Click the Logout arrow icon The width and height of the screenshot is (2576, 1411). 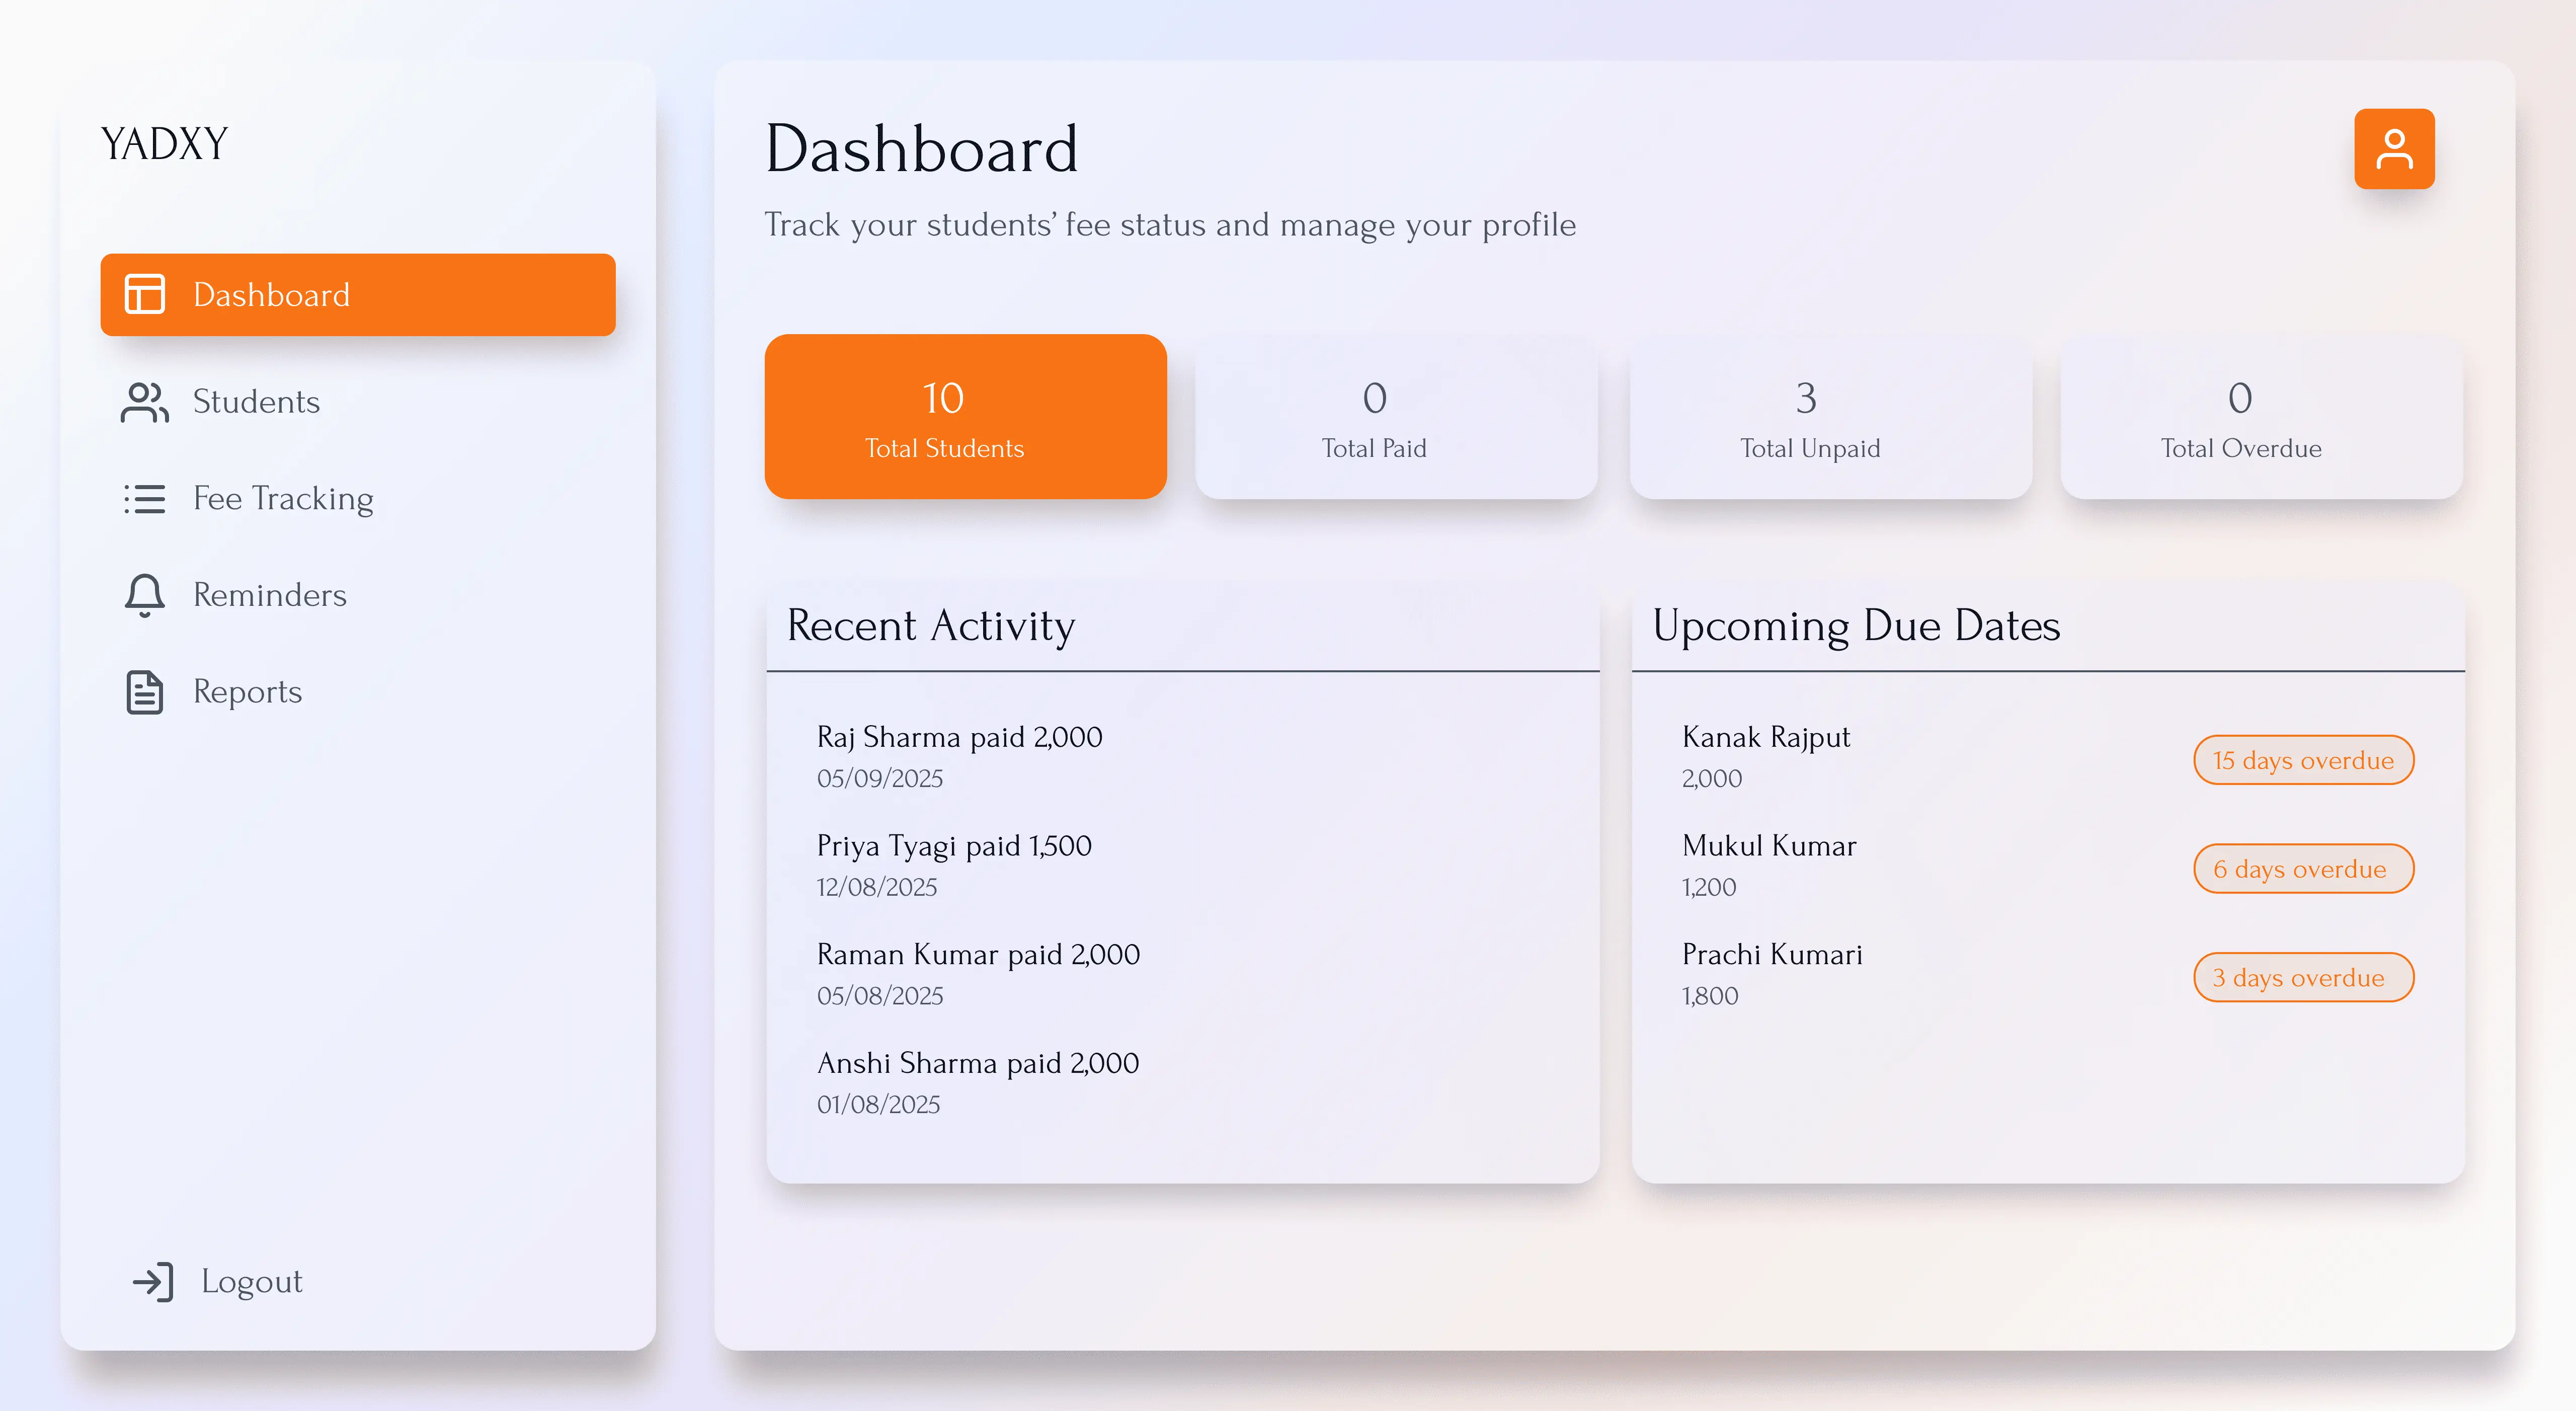click(x=153, y=1282)
